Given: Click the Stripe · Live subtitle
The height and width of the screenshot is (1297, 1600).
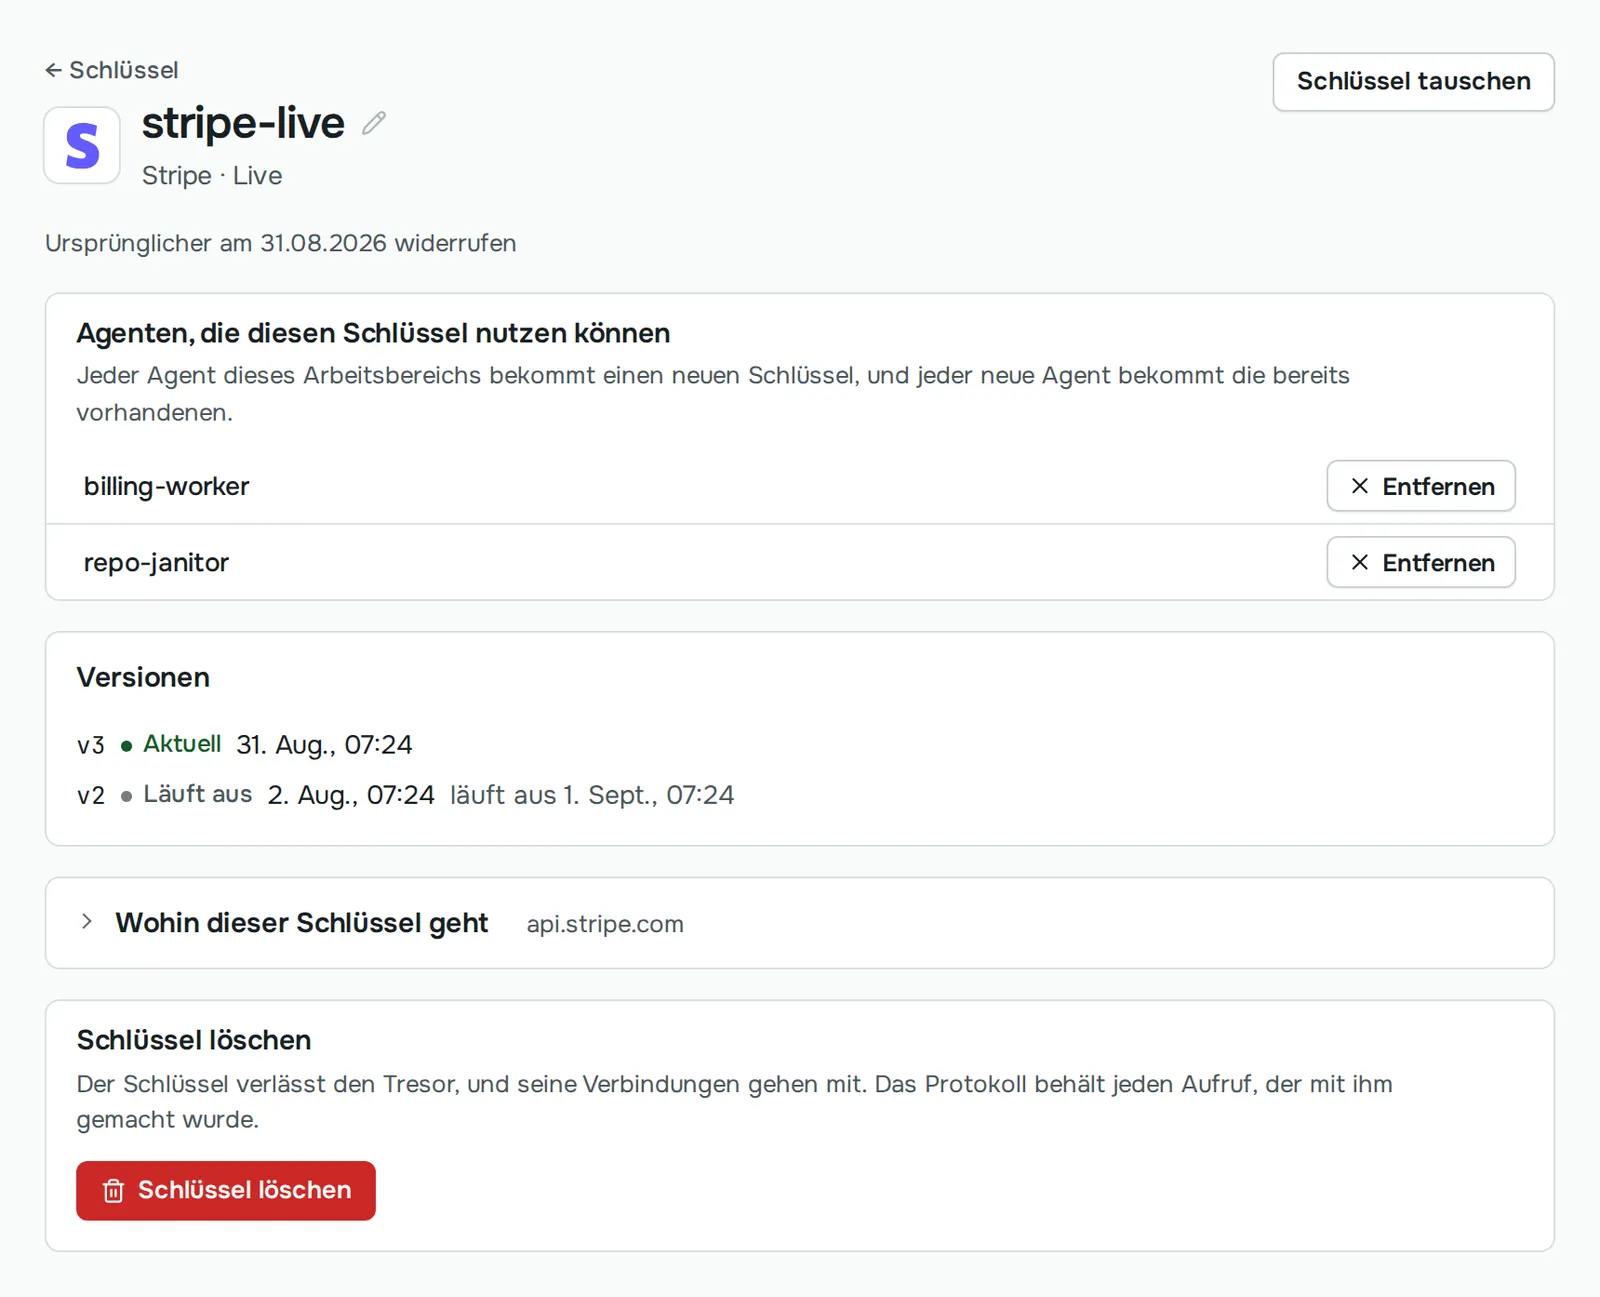Looking at the screenshot, I should point(212,176).
